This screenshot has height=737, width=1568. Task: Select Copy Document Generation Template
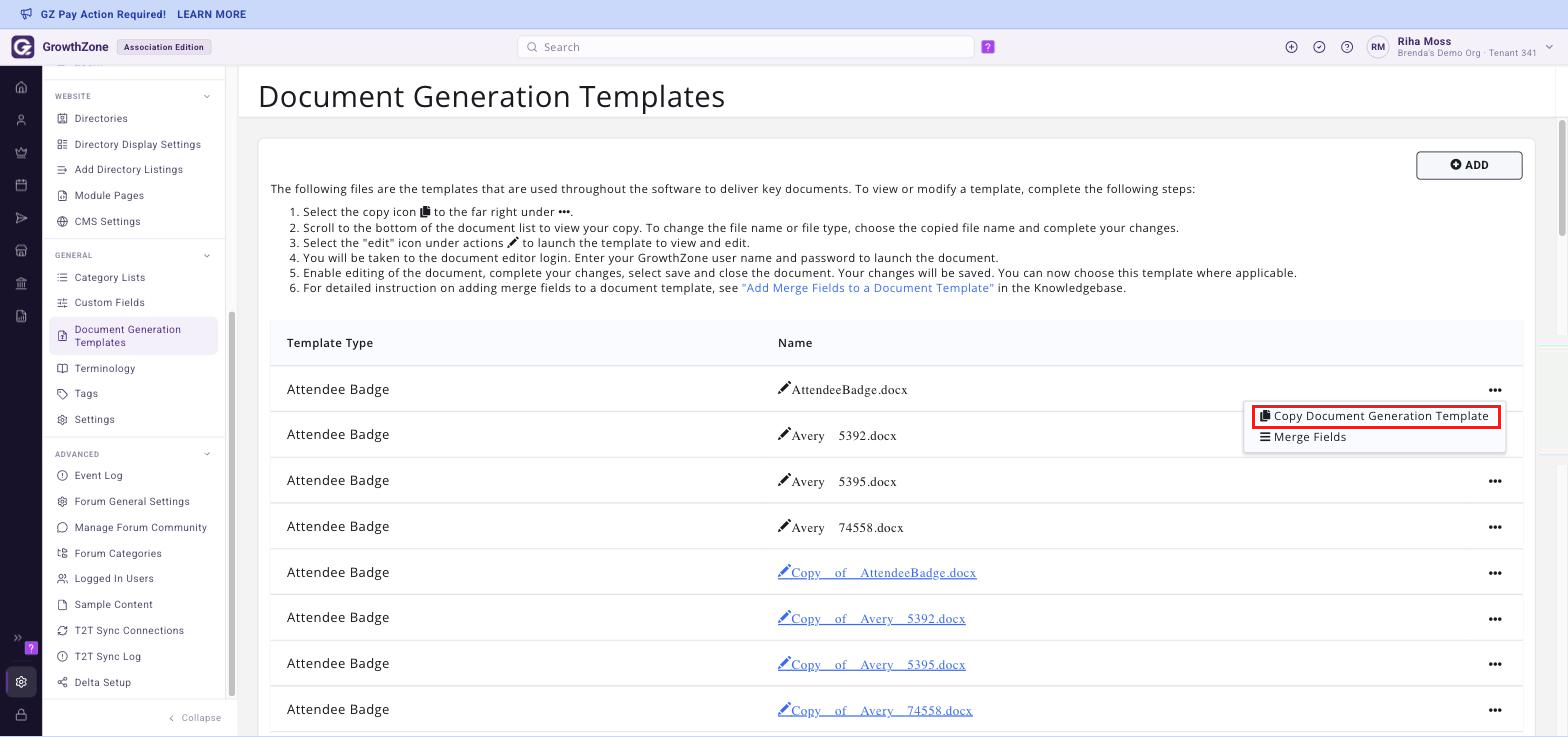pos(1375,416)
